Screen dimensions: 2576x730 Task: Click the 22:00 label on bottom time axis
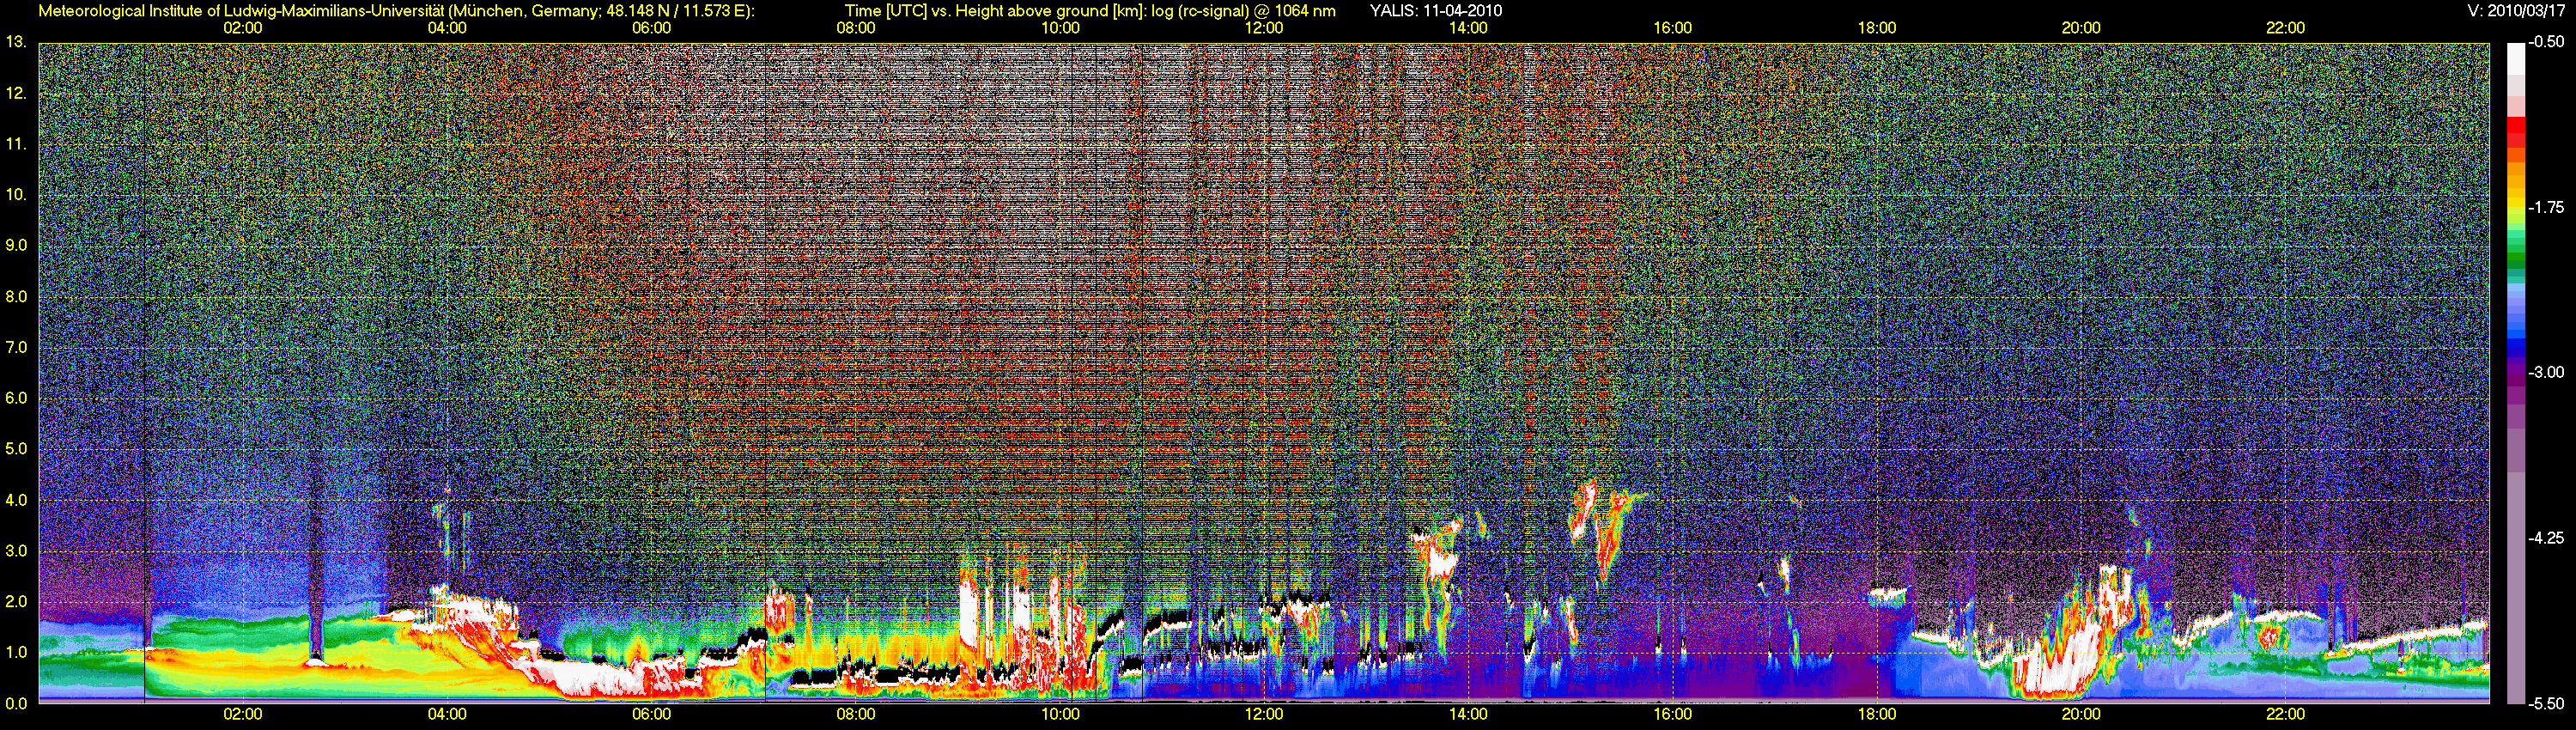(2286, 714)
